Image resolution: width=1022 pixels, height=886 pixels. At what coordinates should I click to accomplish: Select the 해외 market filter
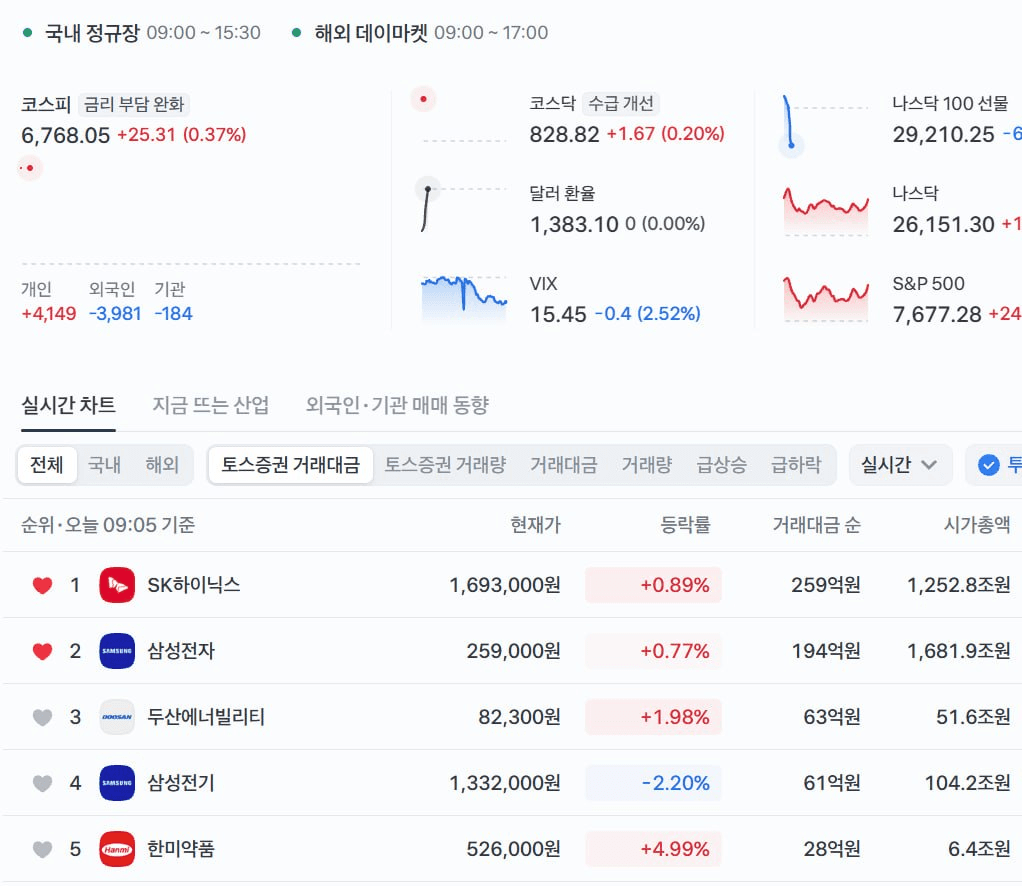pos(162,465)
